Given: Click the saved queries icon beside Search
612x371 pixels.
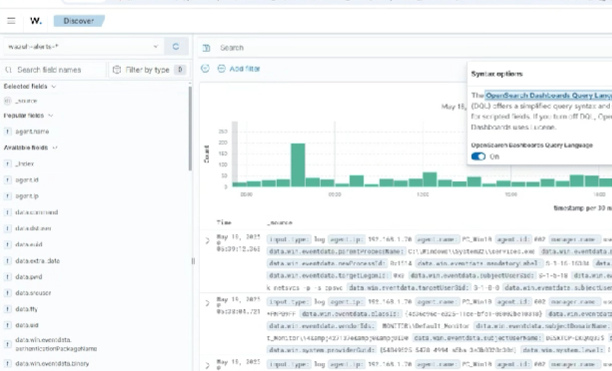Looking at the screenshot, I should (206, 48).
